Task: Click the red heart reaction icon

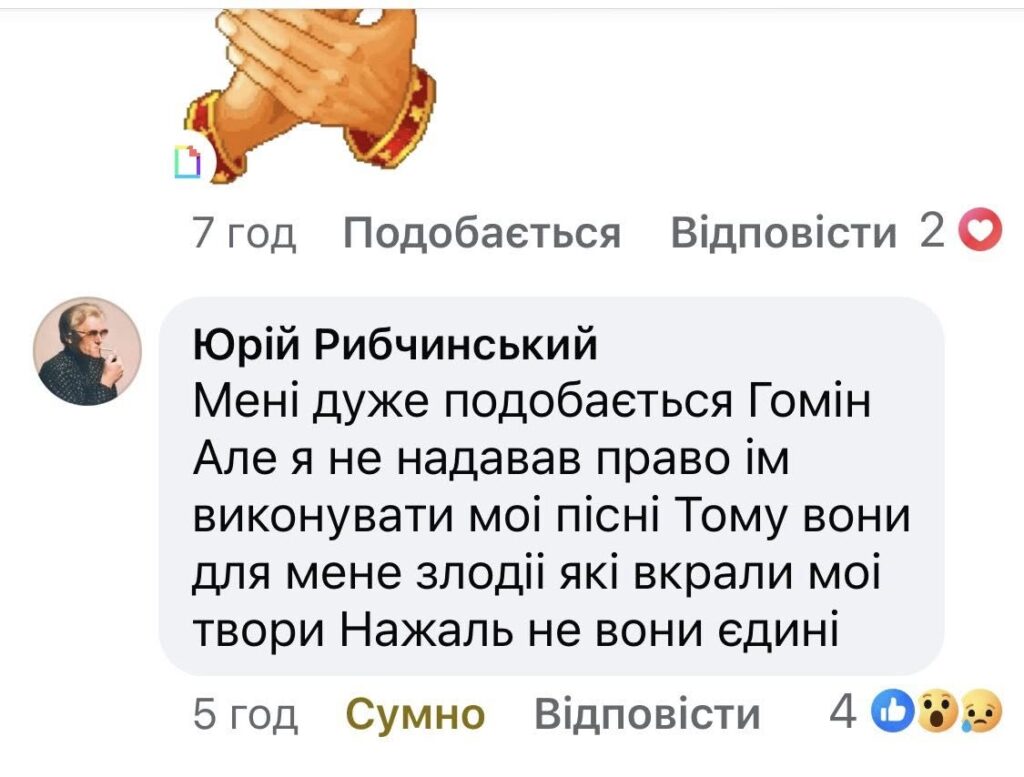Action: click(980, 233)
